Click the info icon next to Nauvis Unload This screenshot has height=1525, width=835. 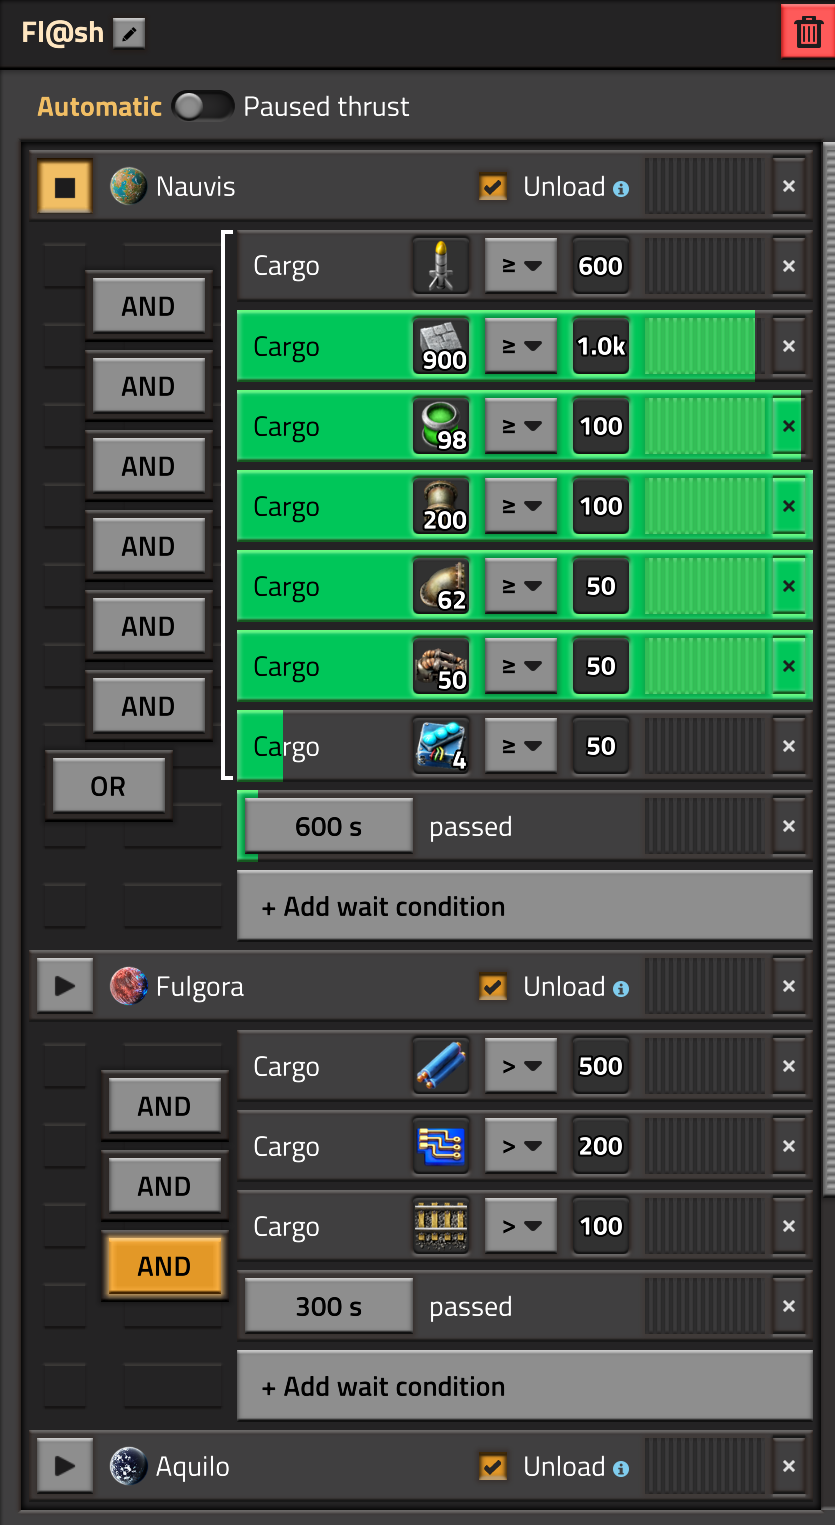(621, 188)
